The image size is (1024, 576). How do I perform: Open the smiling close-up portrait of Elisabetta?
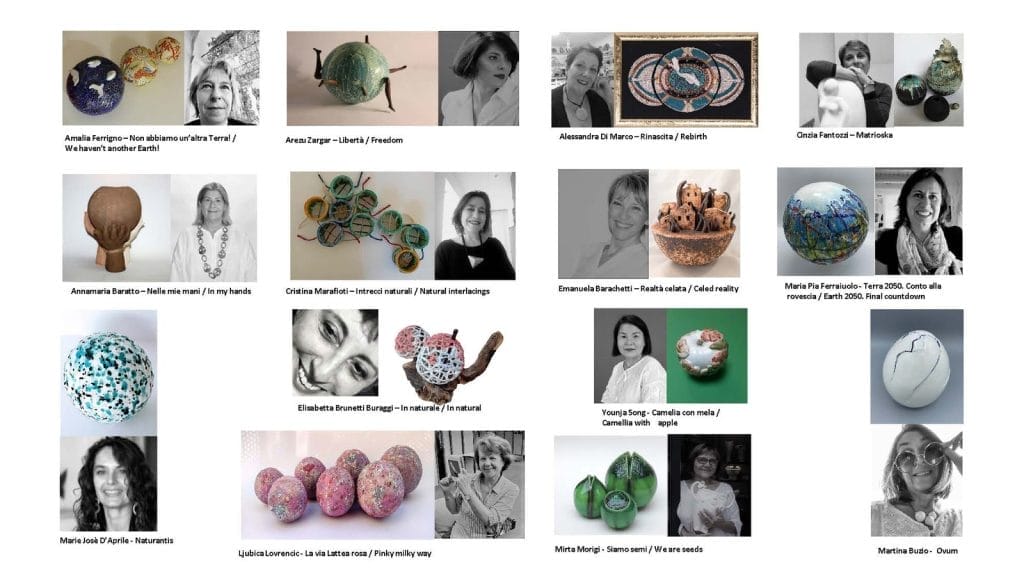coord(335,353)
